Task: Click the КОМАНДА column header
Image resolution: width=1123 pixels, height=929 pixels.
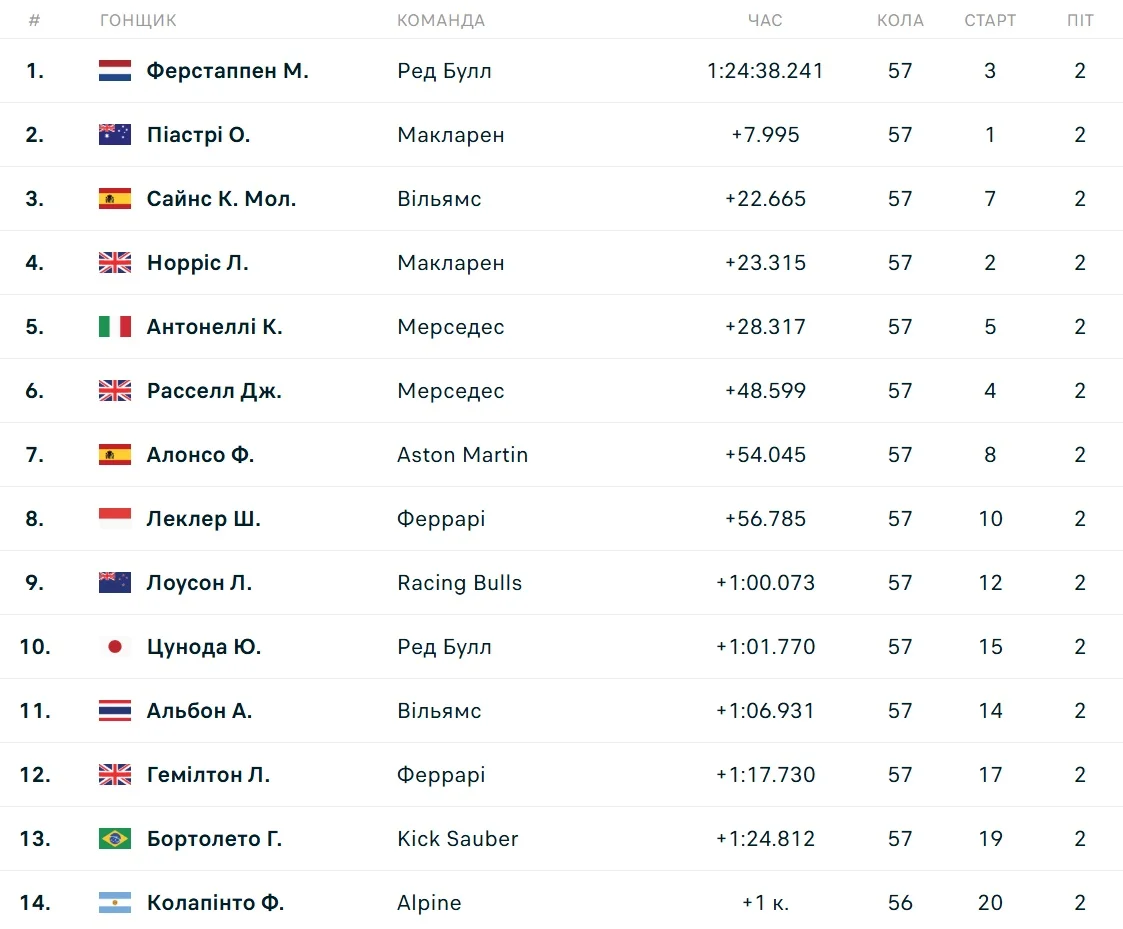Action: click(x=441, y=20)
